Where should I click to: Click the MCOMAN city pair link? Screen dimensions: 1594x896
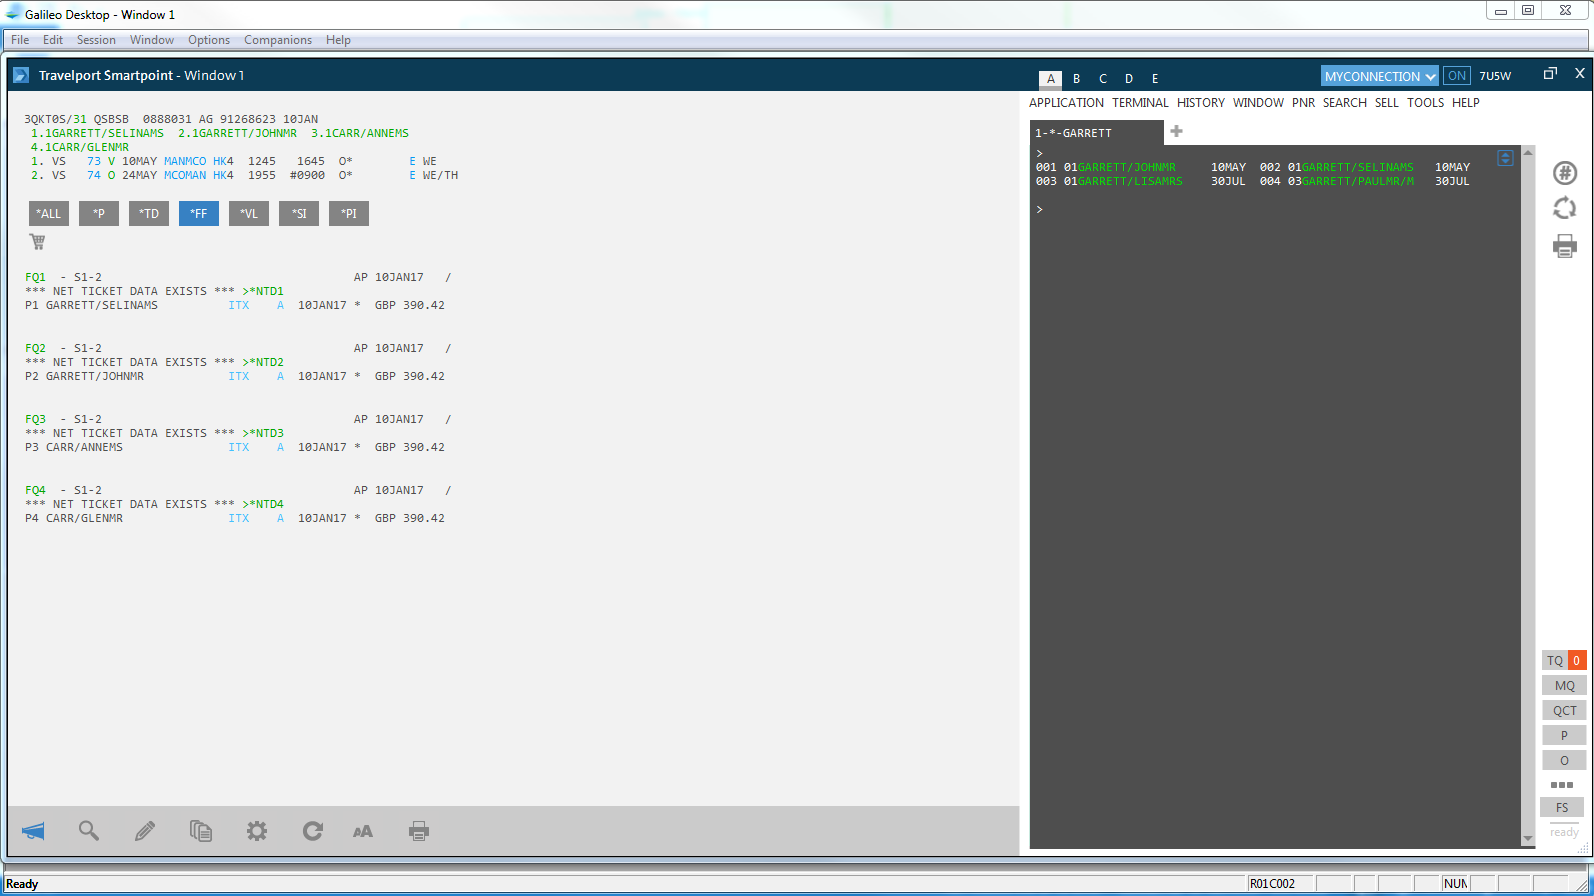[185, 175]
